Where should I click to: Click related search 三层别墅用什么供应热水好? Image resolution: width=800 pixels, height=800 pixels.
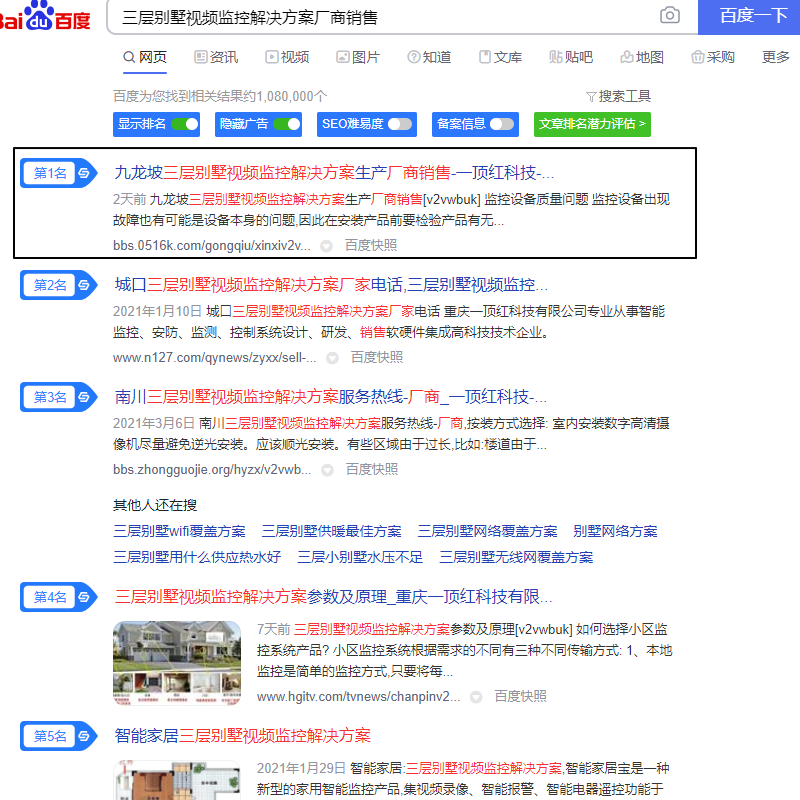[197, 557]
